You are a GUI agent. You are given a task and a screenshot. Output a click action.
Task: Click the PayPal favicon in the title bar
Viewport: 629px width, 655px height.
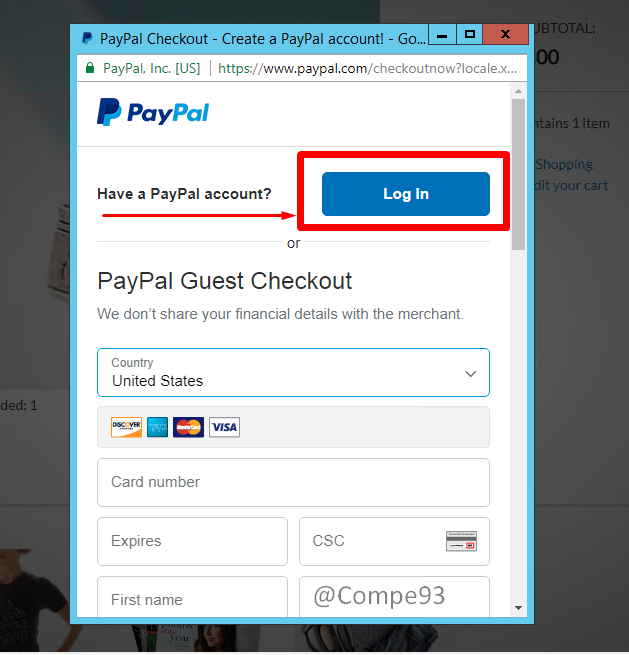tap(87, 38)
